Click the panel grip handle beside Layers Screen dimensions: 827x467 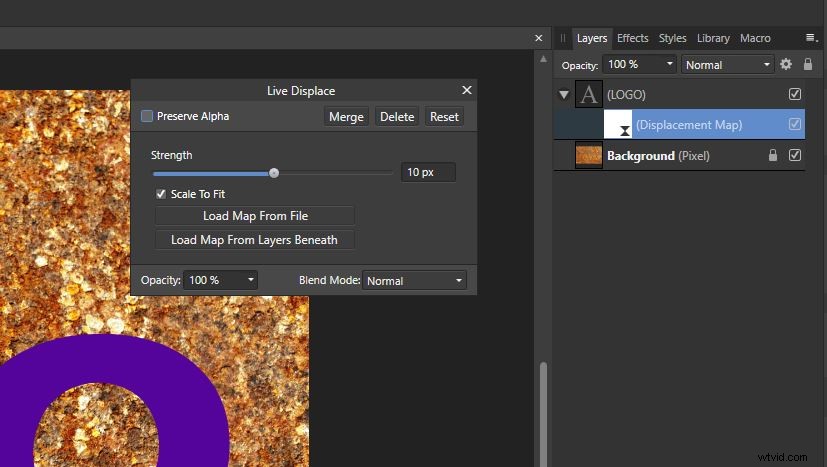(563, 38)
